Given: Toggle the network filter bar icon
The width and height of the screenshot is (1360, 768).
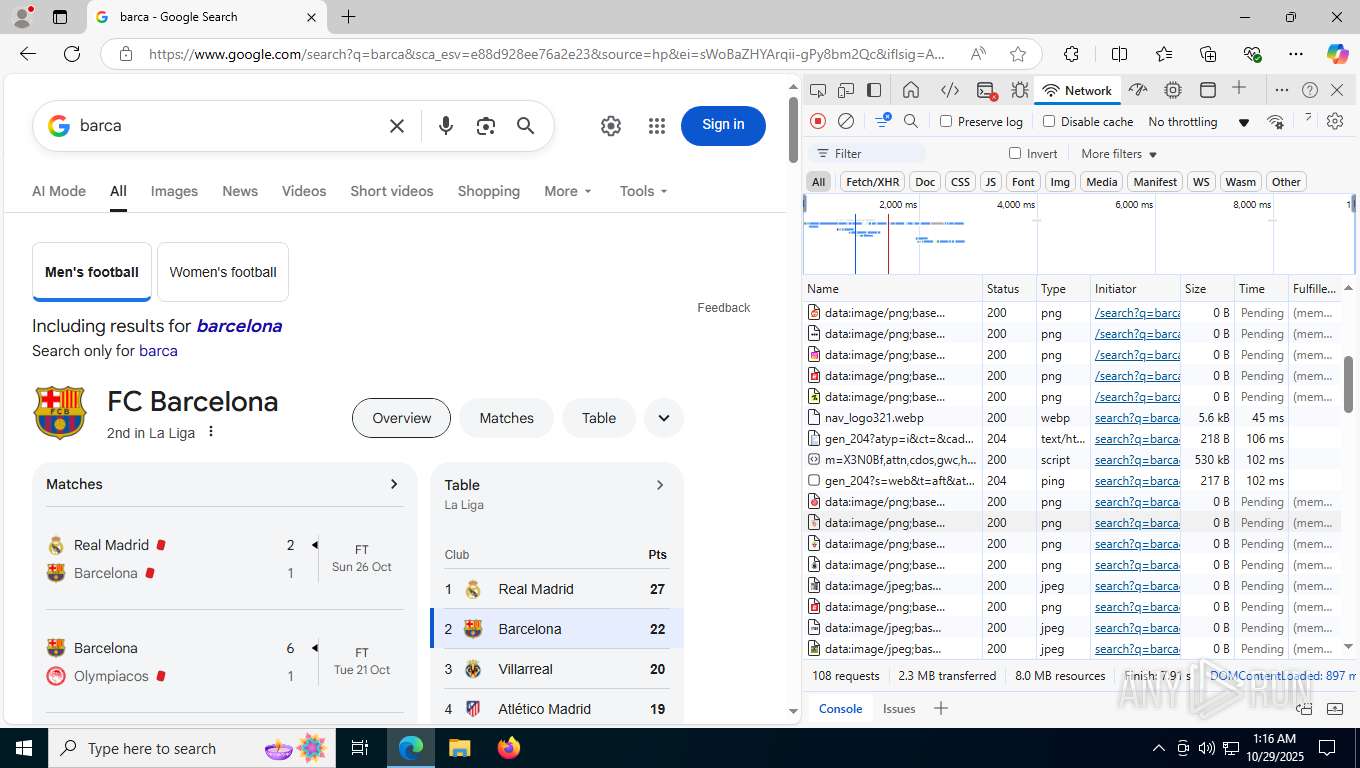Looking at the screenshot, I should click(x=882, y=121).
